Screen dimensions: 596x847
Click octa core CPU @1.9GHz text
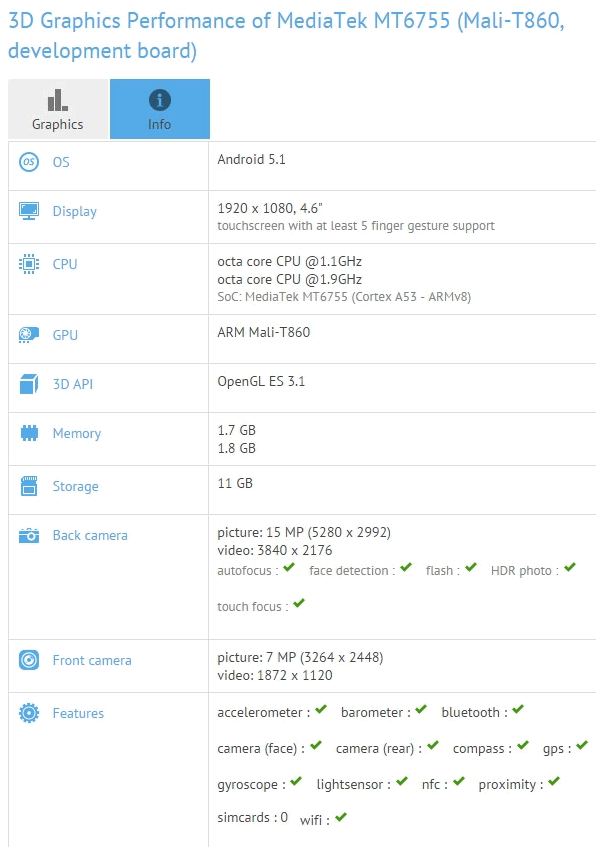290,279
